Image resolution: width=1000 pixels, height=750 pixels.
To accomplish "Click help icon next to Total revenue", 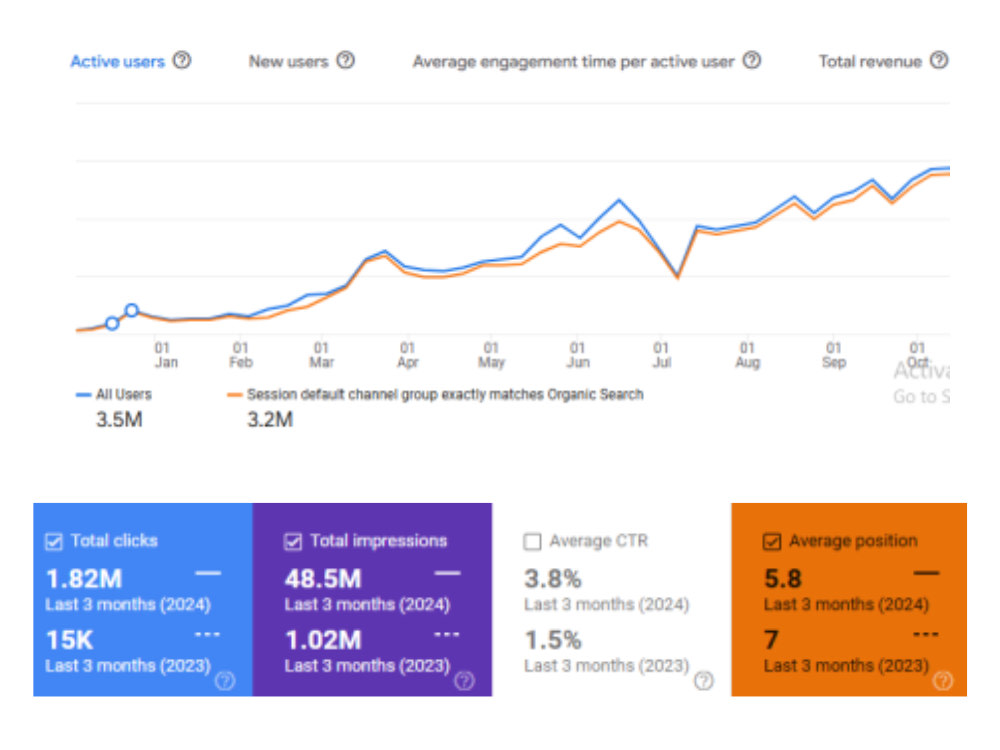I will (939, 61).
